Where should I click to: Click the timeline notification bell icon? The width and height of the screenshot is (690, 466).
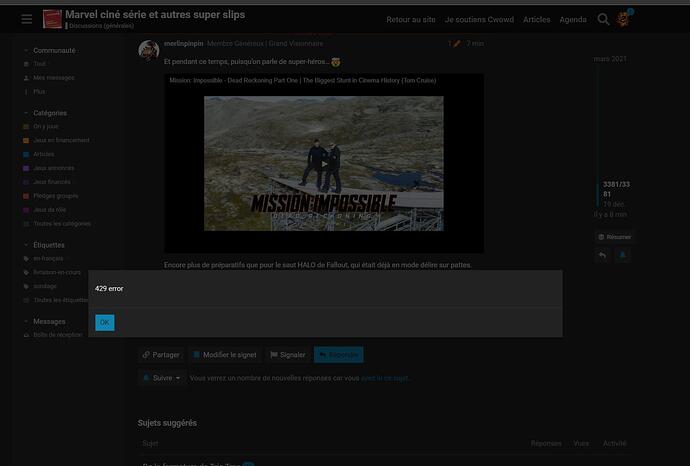coord(622,255)
